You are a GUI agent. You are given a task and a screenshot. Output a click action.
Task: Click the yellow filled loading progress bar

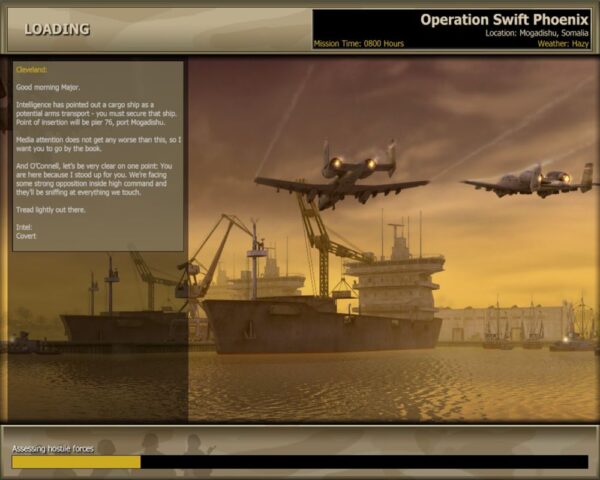(x=76, y=462)
